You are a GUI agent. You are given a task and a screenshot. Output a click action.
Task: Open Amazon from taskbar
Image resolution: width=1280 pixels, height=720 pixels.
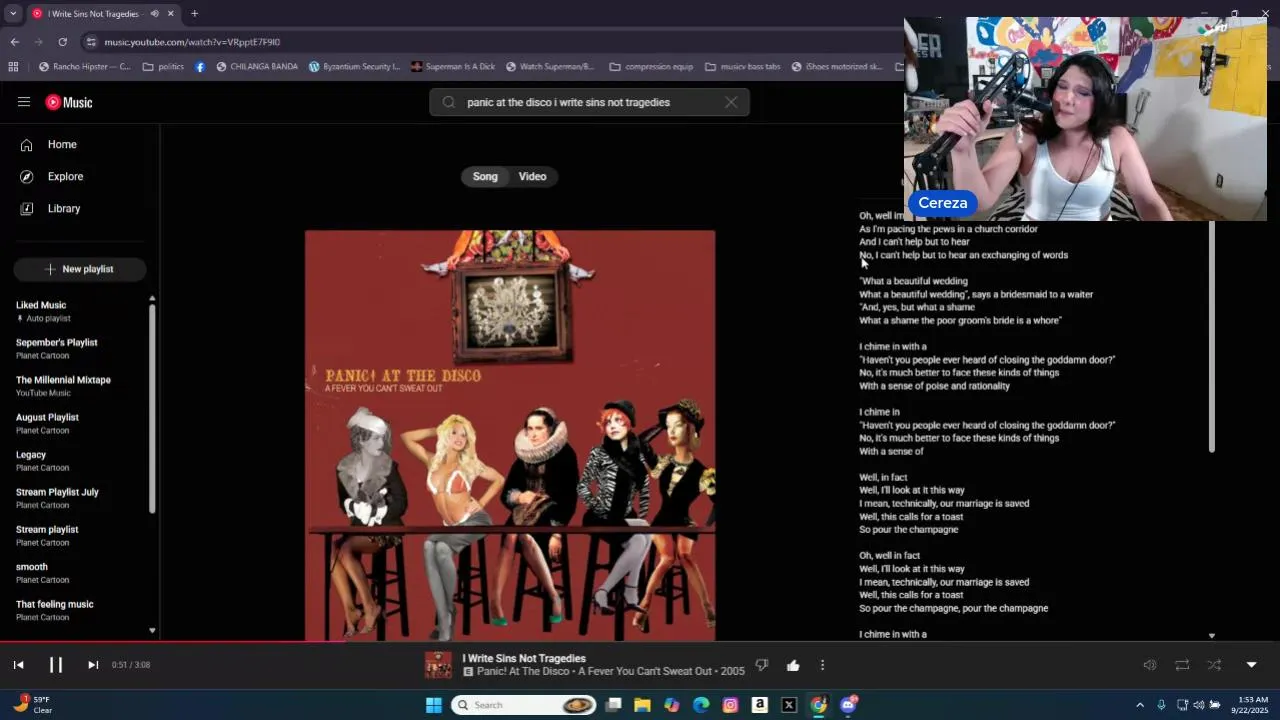[x=760, y=705]
